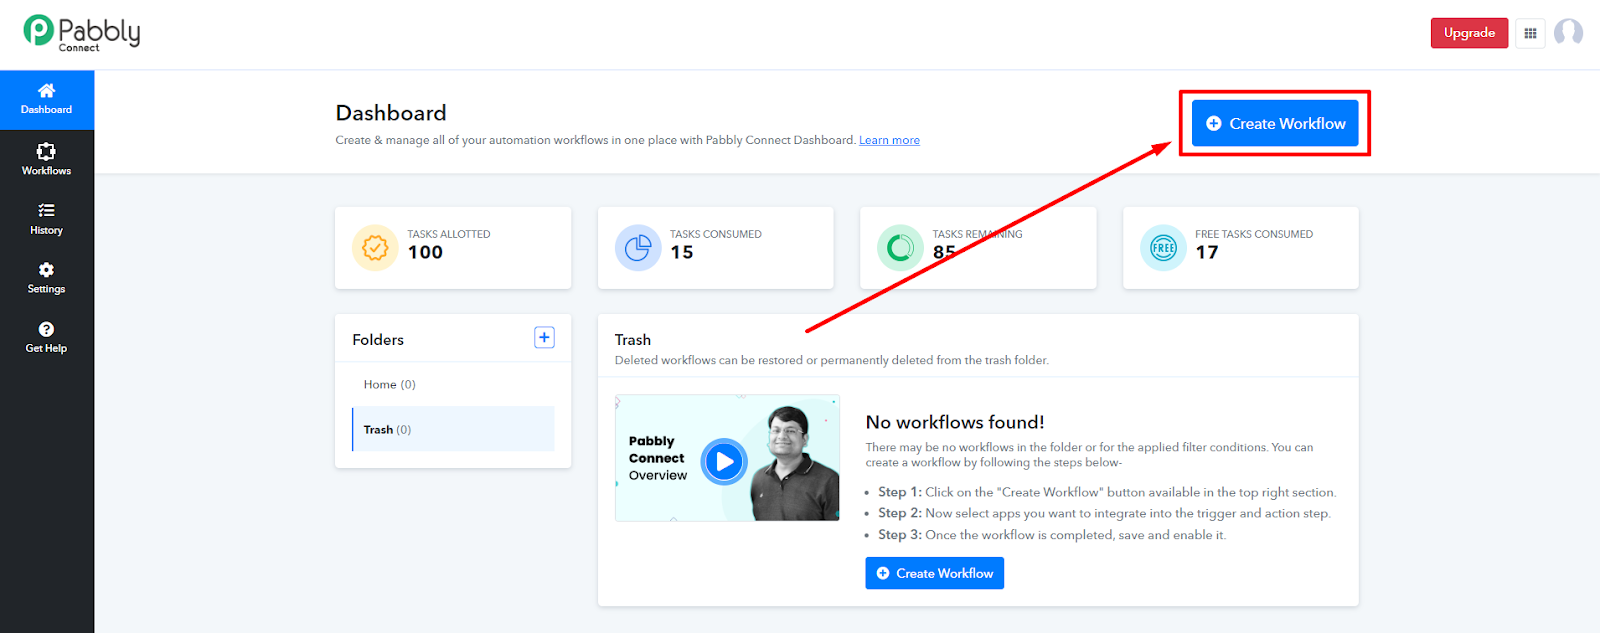Open History in the sidebar
Image resolution: width=1600 pixels, height=633 pixels.
coord(47,219)
